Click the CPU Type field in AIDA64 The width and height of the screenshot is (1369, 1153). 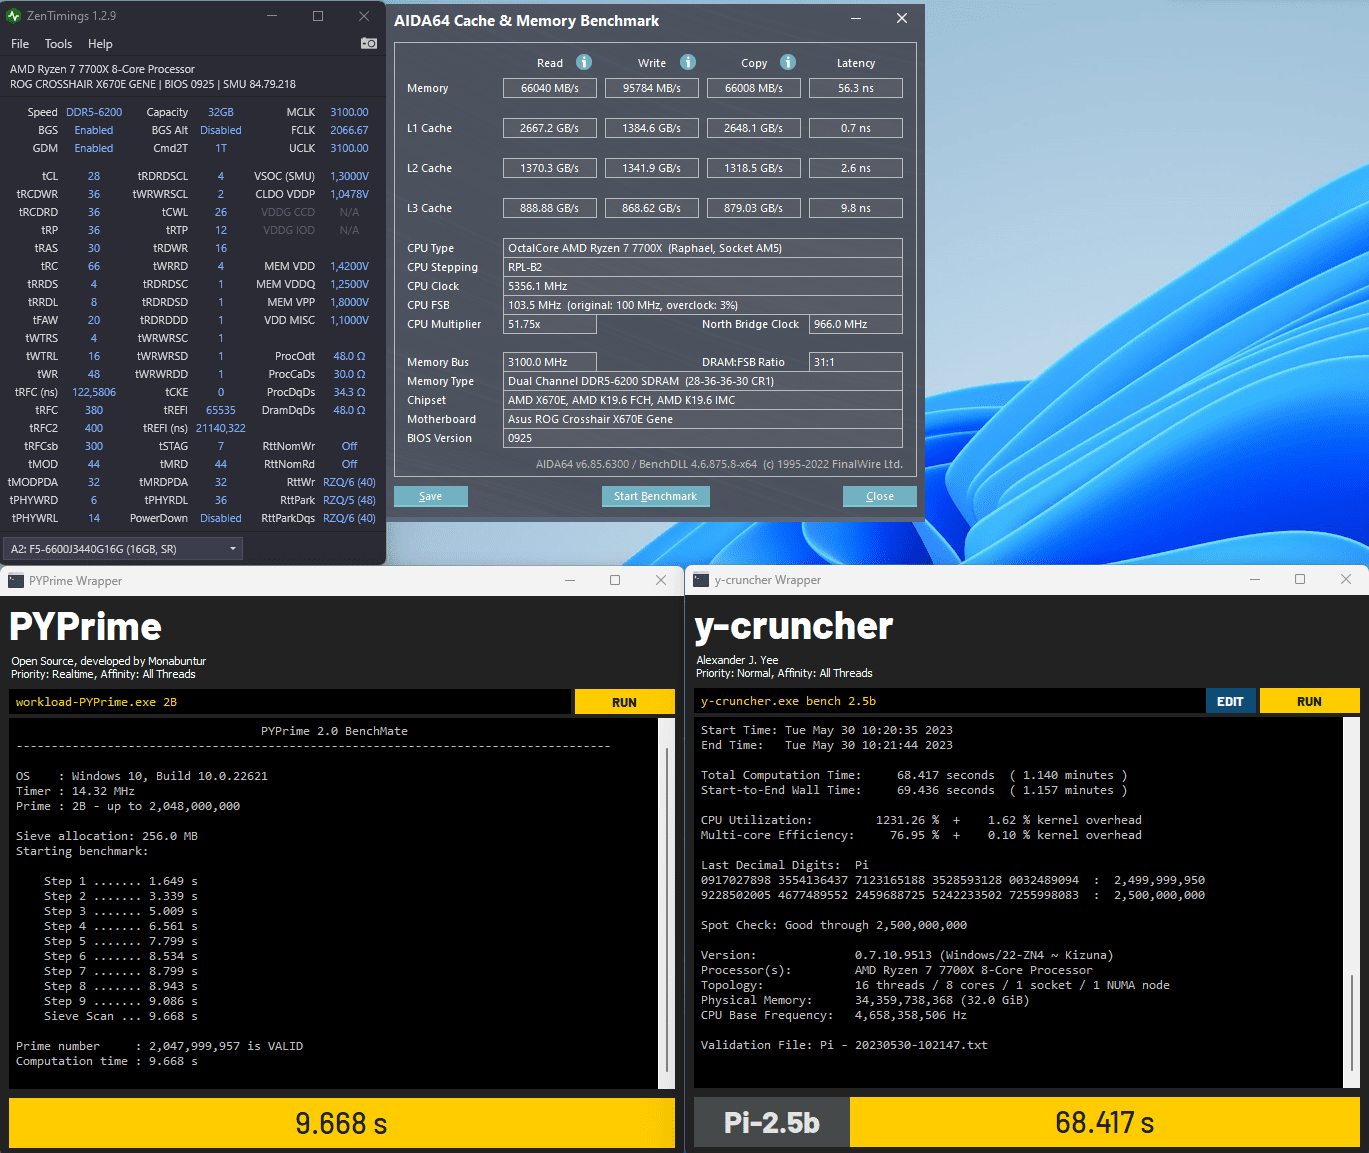703,248
